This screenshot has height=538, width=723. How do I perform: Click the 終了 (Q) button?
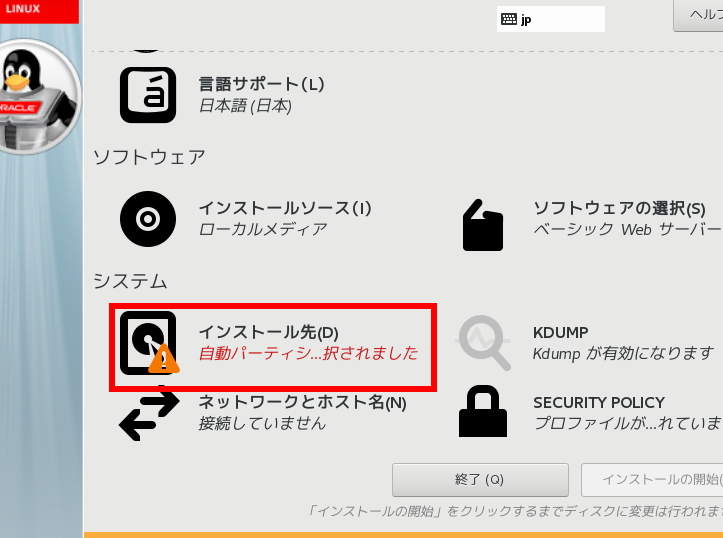(x=480, y=480)
